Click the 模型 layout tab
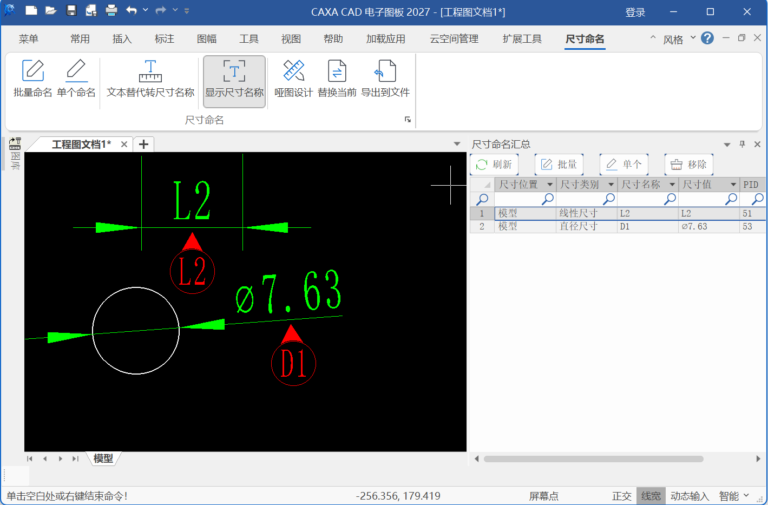 tap(103, 458)
